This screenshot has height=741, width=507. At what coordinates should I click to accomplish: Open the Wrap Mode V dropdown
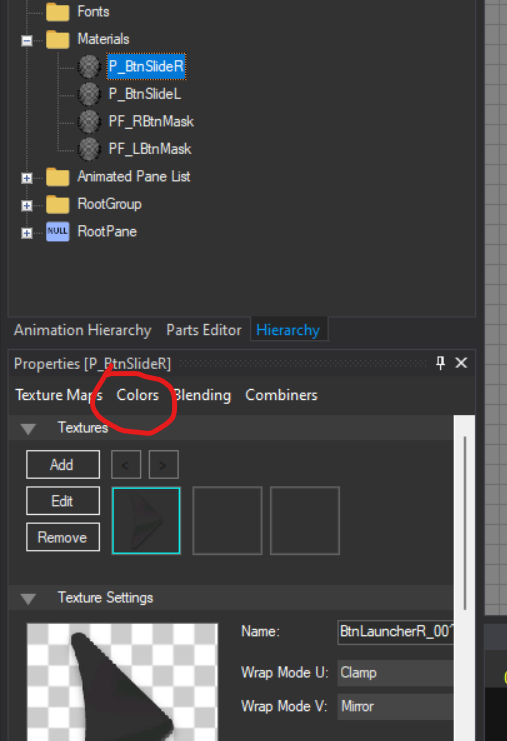[x=395, y=707]
